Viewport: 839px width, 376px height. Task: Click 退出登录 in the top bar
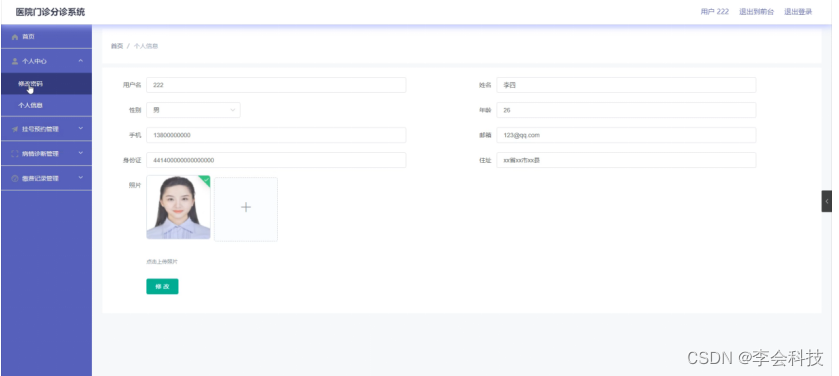(x=798, y=12)
